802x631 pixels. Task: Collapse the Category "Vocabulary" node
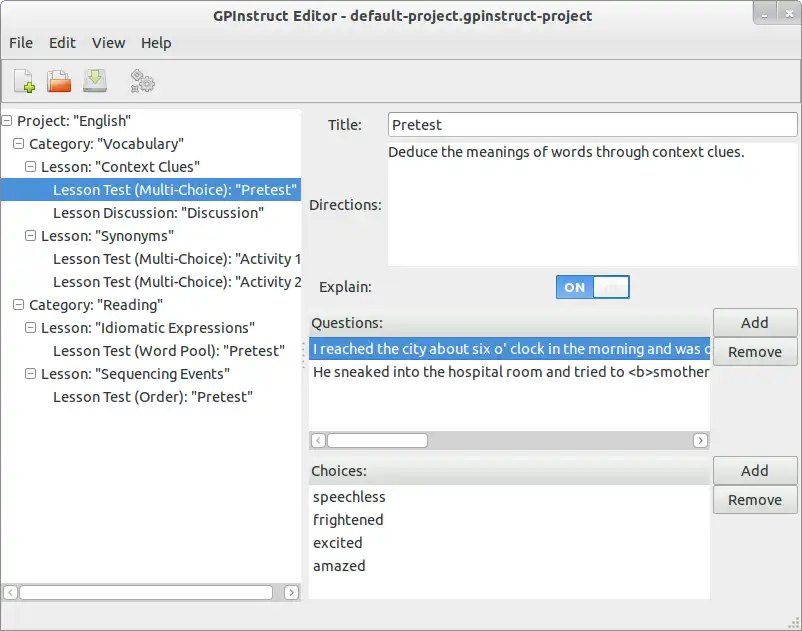click(18, 144)
